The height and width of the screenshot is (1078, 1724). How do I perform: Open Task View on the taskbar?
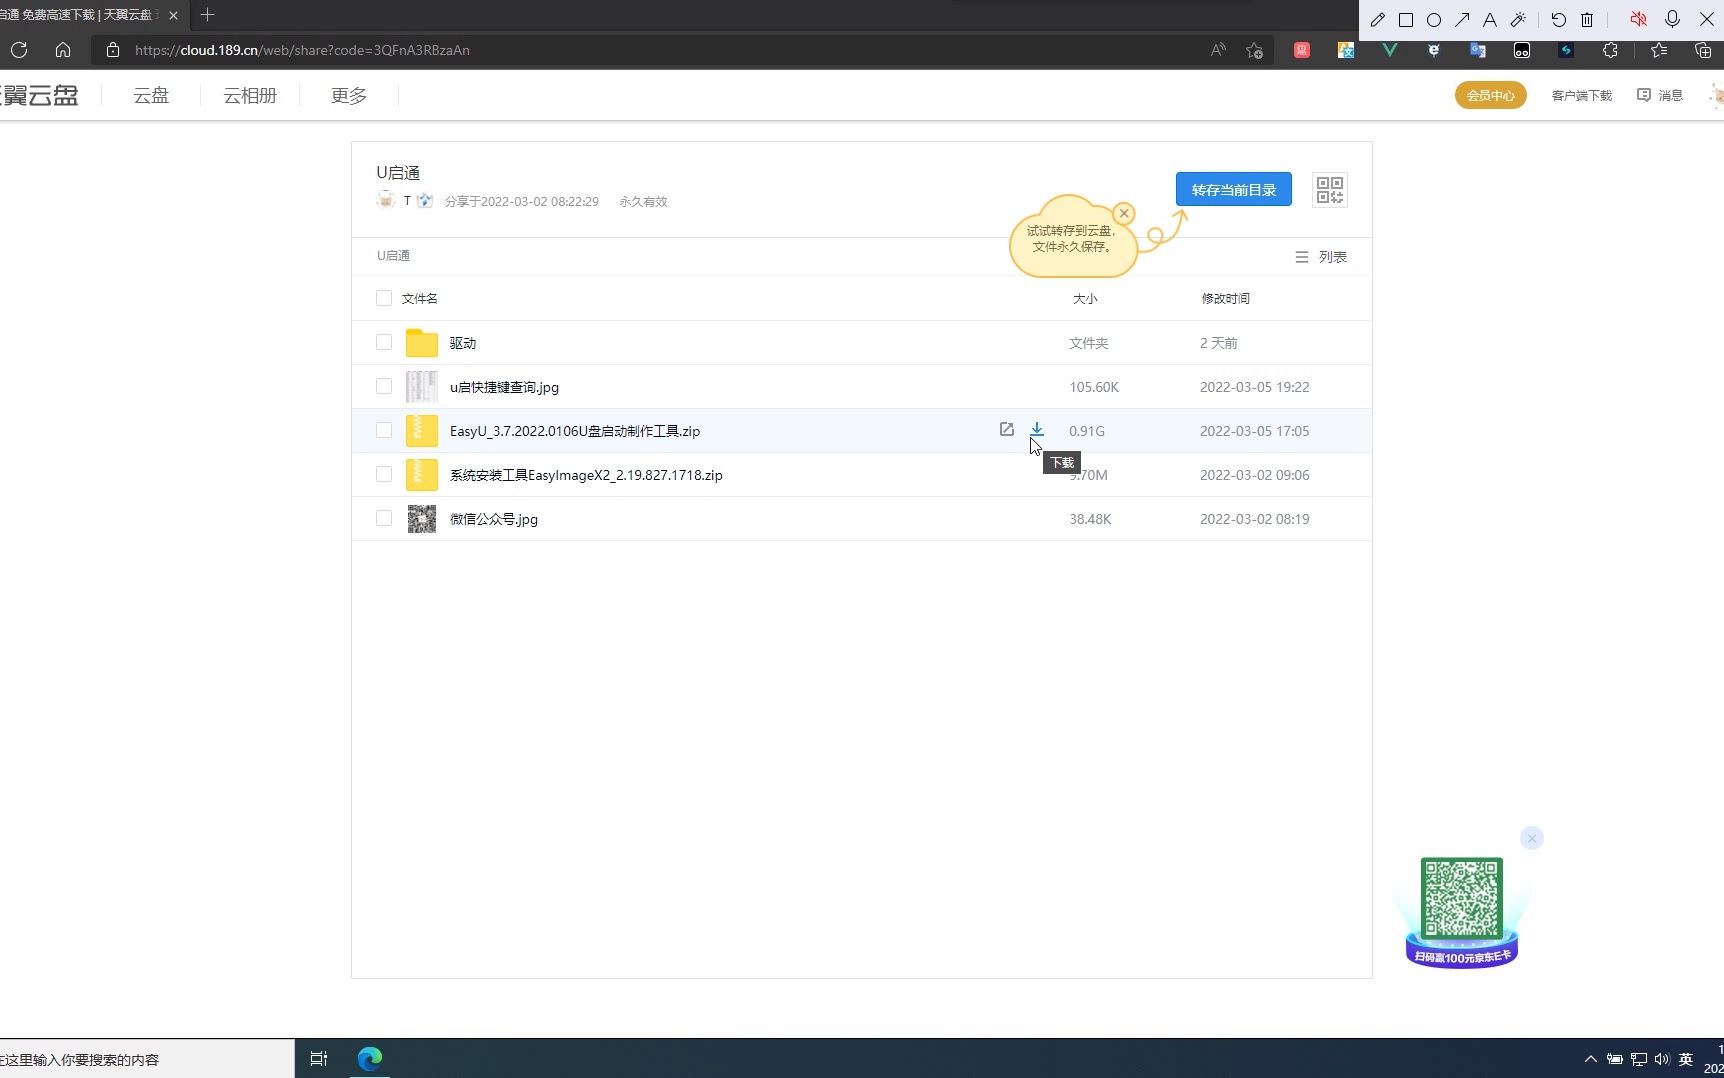coord(319,1059)
